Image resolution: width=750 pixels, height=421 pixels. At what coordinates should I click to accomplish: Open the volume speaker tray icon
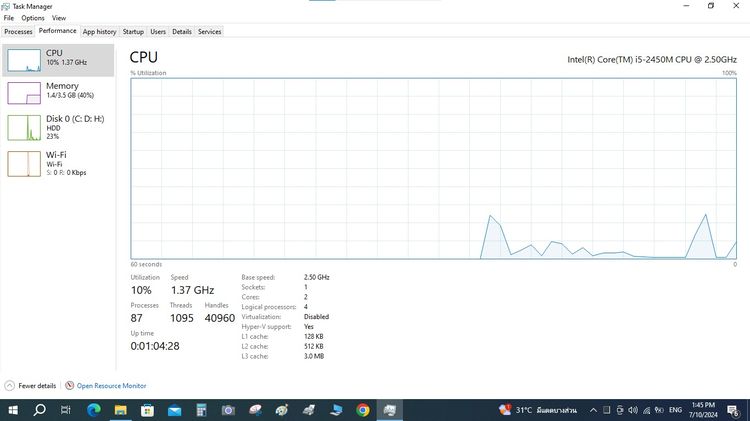coord(633,410)
